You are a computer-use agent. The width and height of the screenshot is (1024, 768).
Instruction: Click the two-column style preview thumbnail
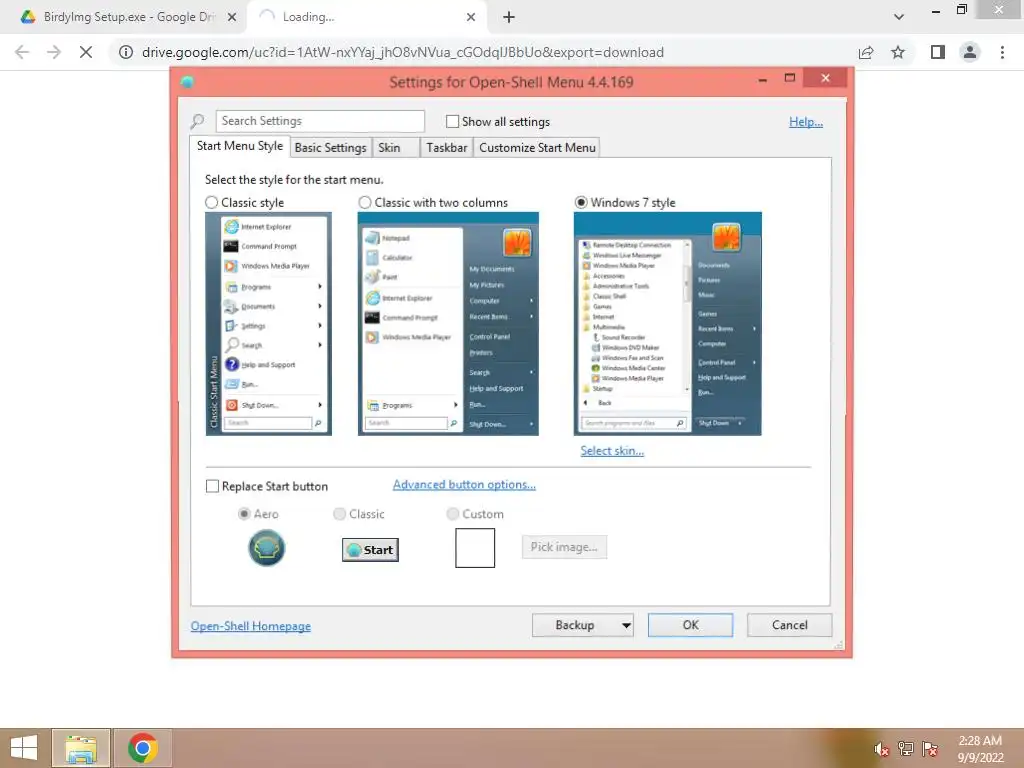448,324
